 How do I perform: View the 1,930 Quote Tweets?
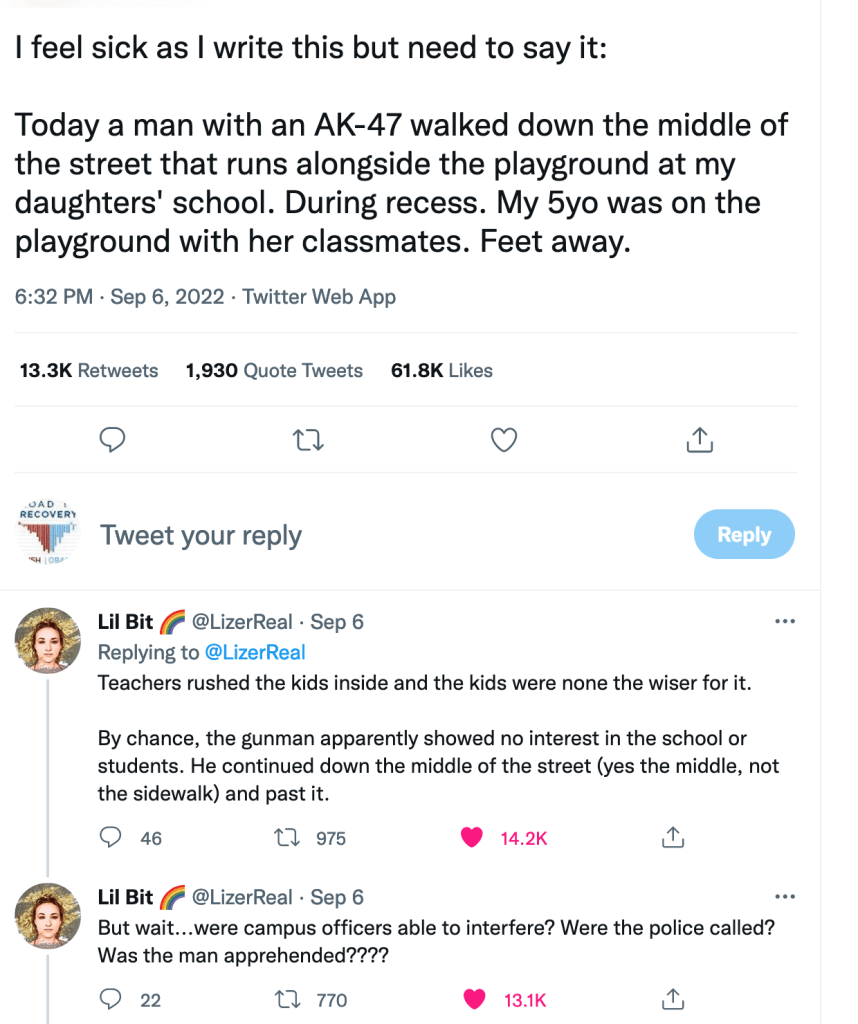pos(274,371)
